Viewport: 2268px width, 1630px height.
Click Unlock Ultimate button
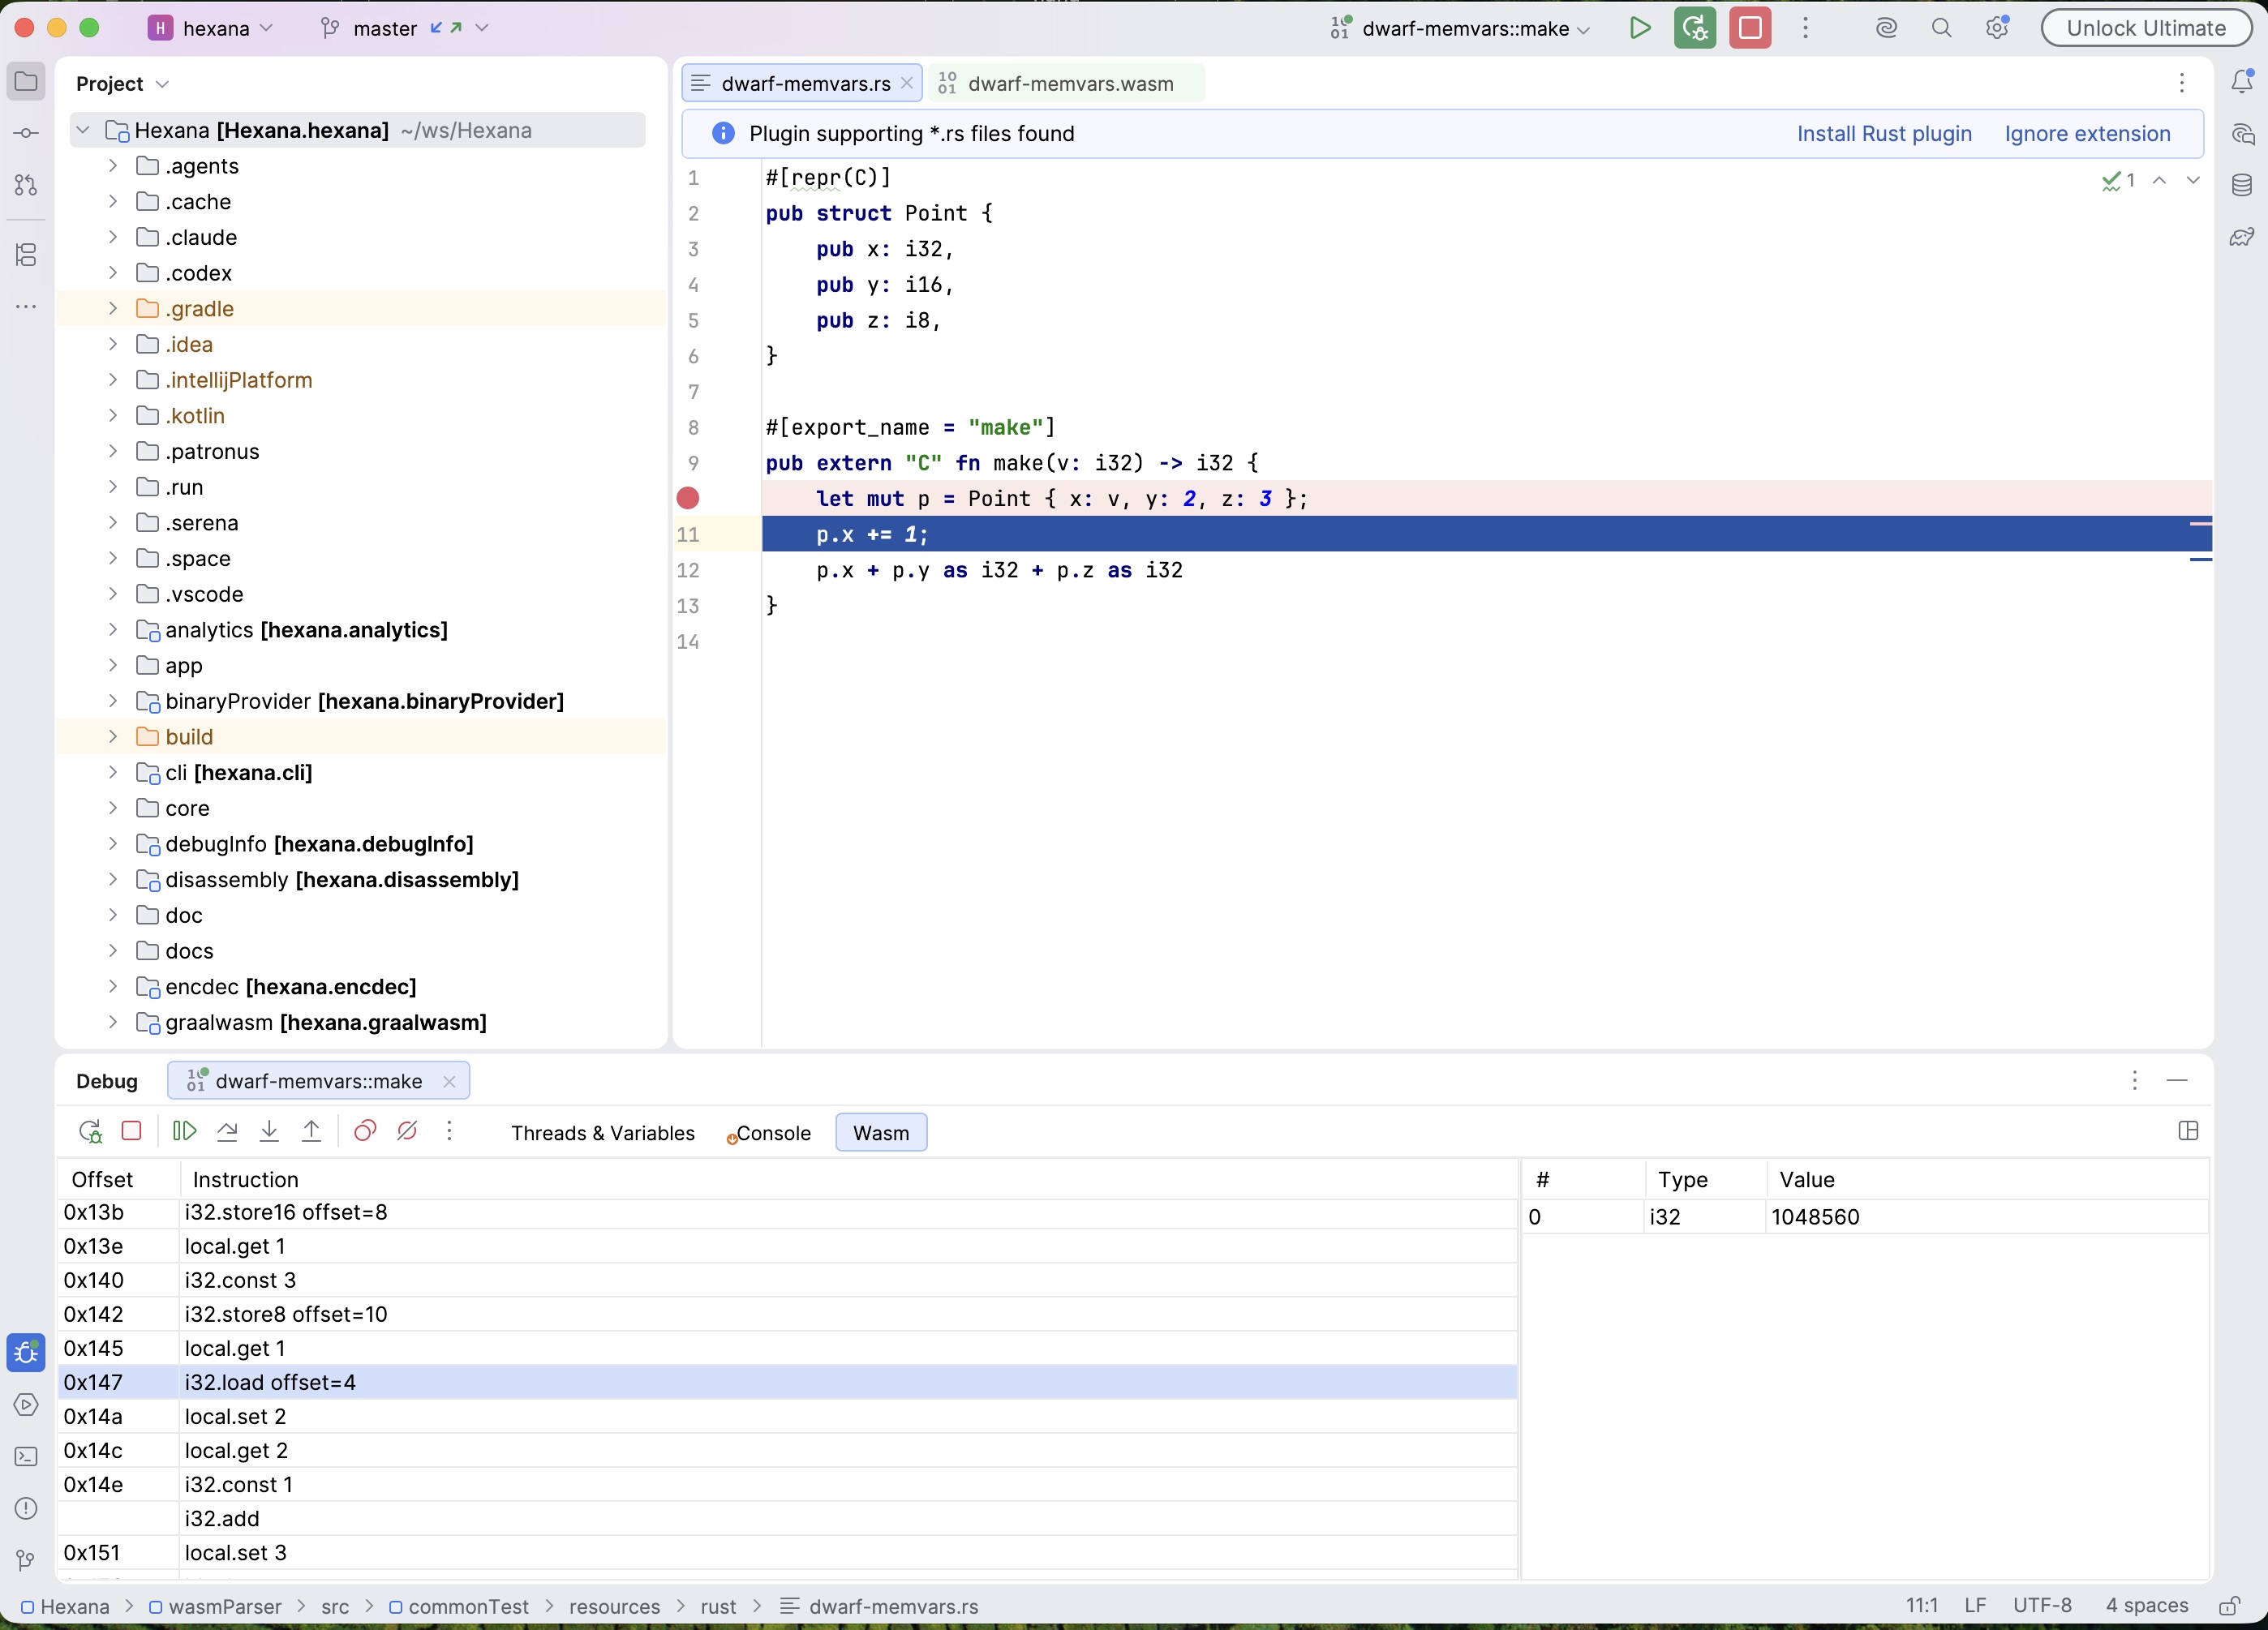click(x=2146, y=28)
